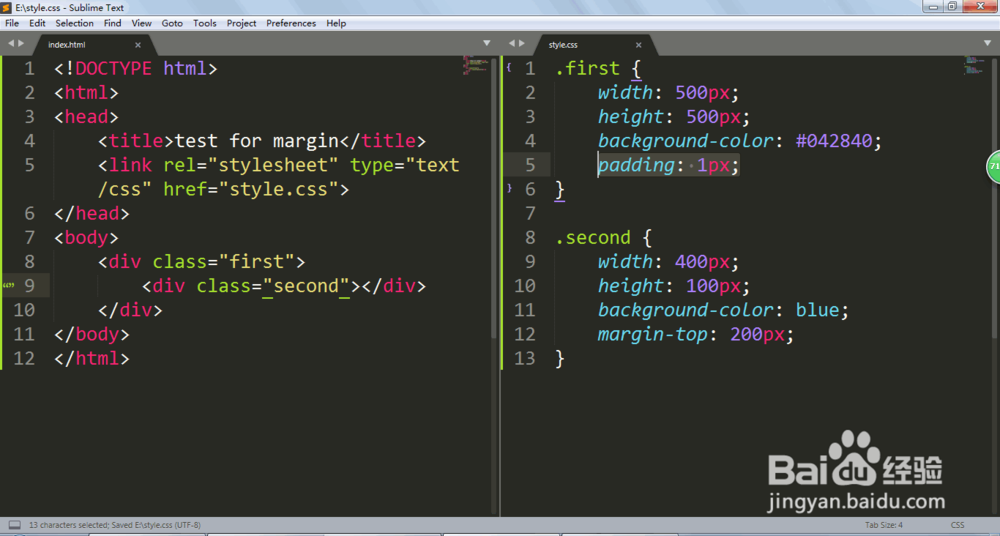1000x536 pixels.
Task: Click the class "first" attribute value
Action: 256,262
